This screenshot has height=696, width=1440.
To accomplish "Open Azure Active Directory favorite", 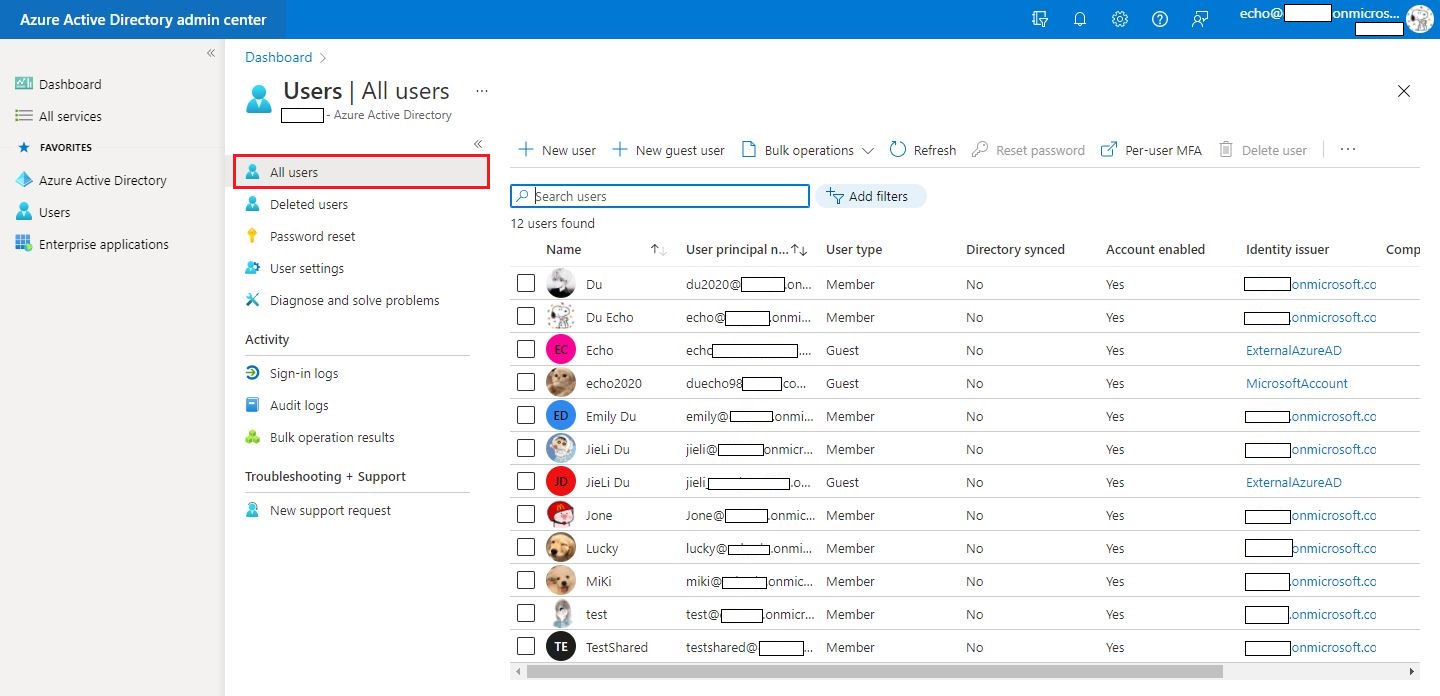I will coord(91,180).
